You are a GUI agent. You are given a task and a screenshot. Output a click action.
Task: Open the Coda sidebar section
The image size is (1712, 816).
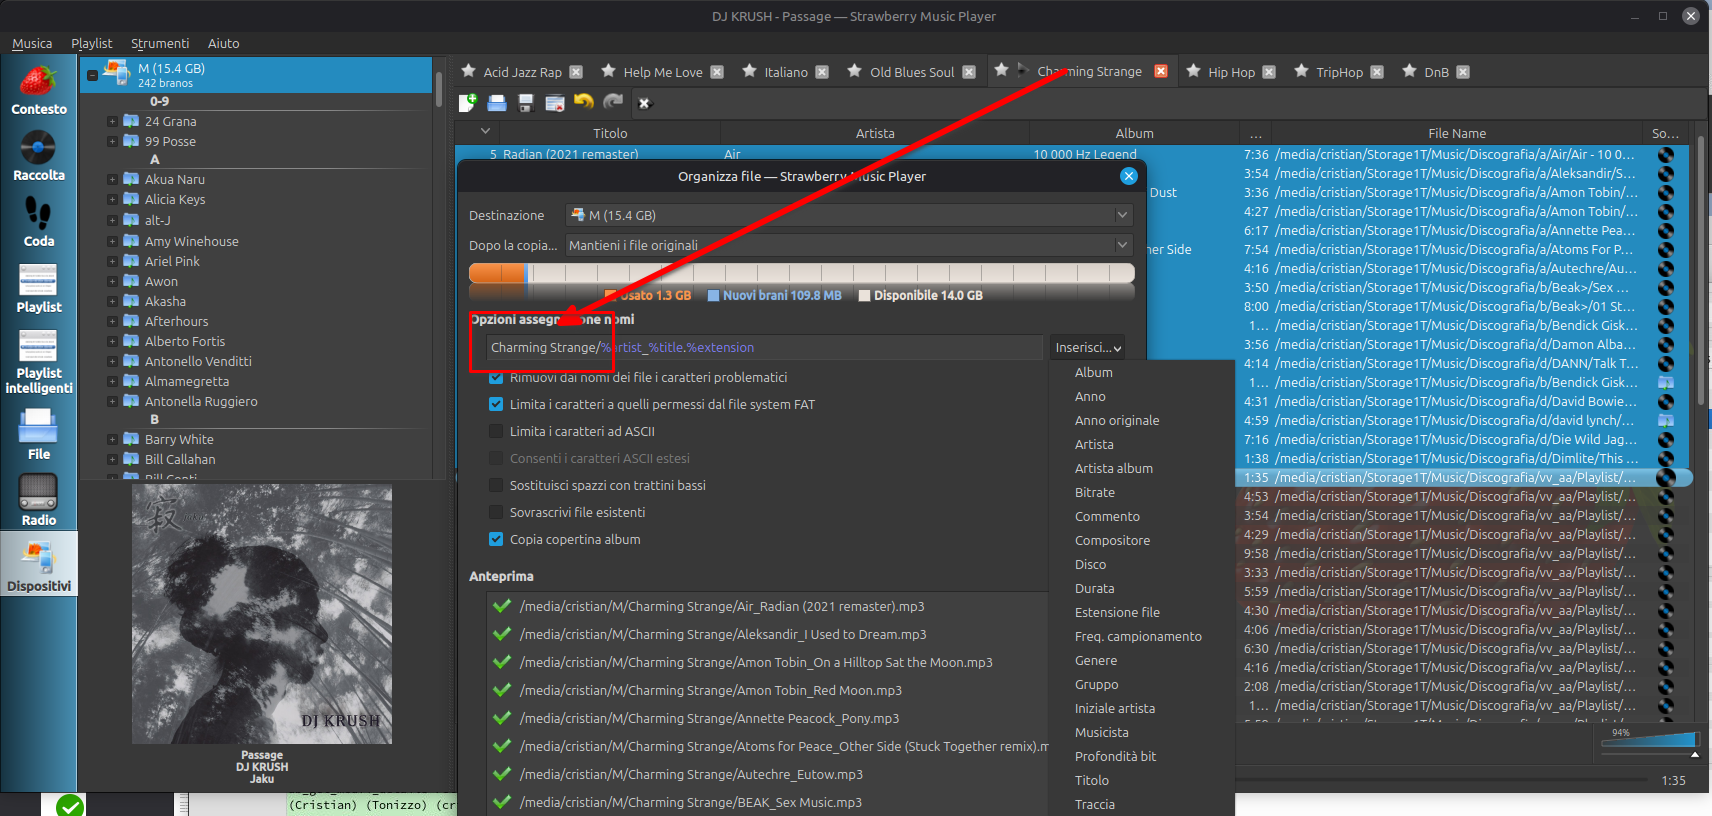(38, 221)
